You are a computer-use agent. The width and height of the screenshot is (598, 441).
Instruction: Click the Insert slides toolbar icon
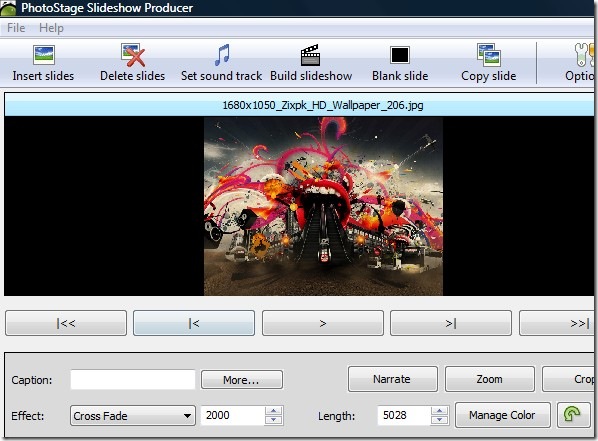click(44, 55)
